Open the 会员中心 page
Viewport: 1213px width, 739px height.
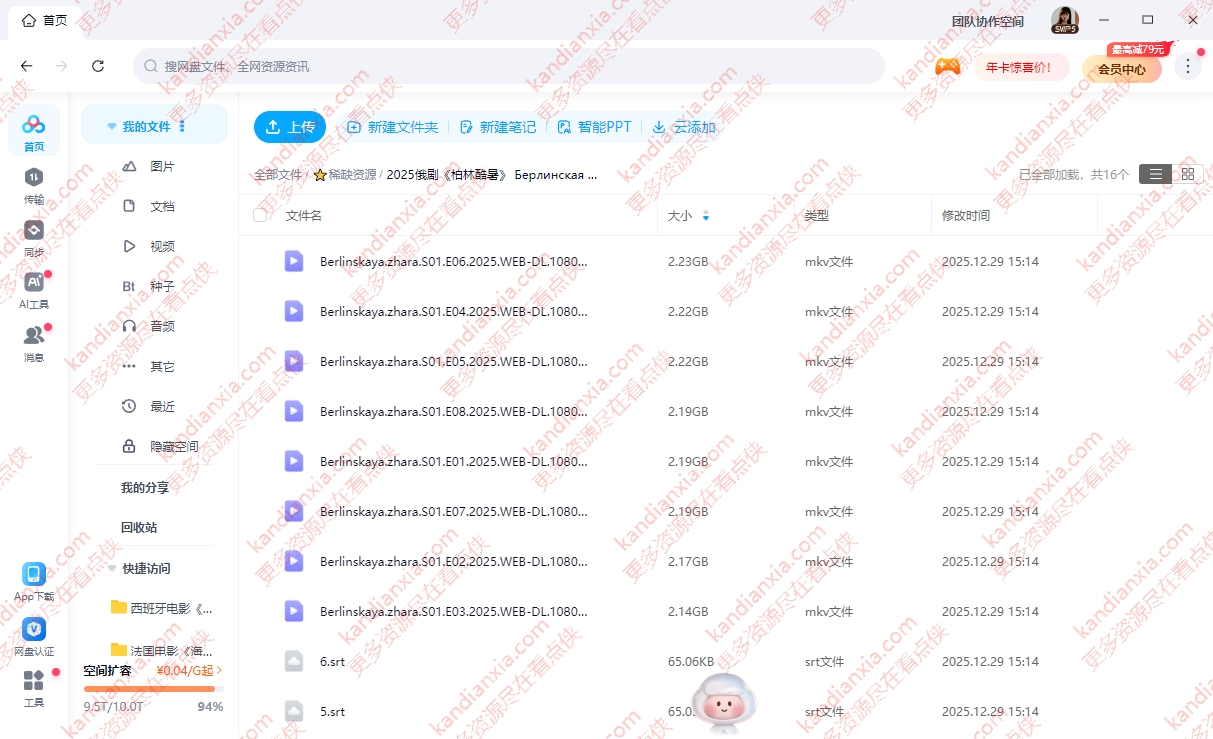pos(1121,69)
